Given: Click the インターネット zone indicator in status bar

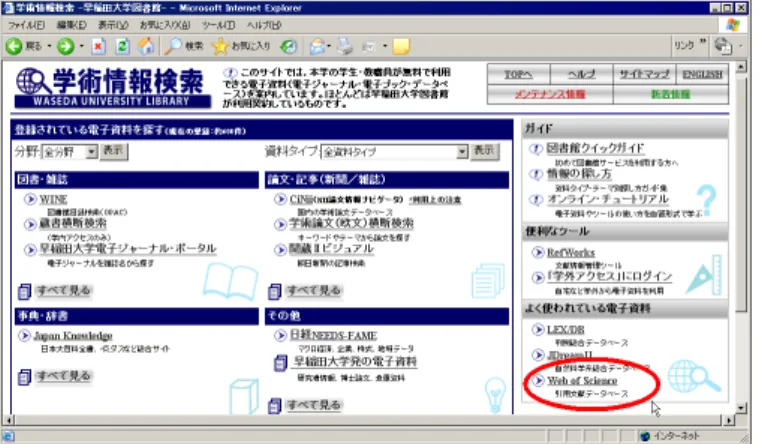Looking at the screenshot, I should click(670, 436).
